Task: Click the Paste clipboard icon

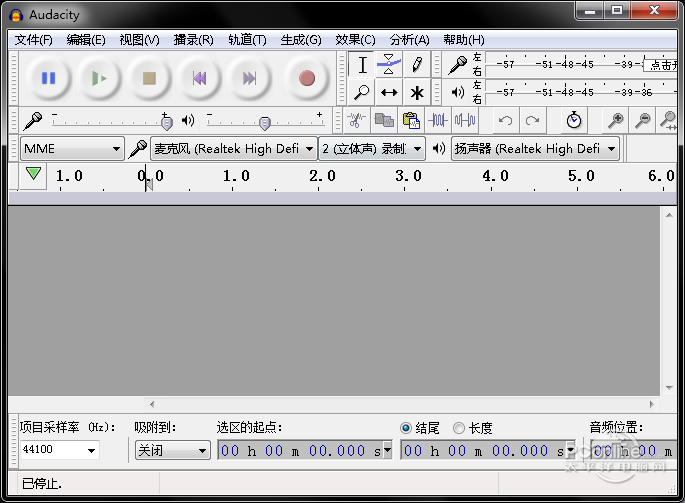Action: [410, 120]
